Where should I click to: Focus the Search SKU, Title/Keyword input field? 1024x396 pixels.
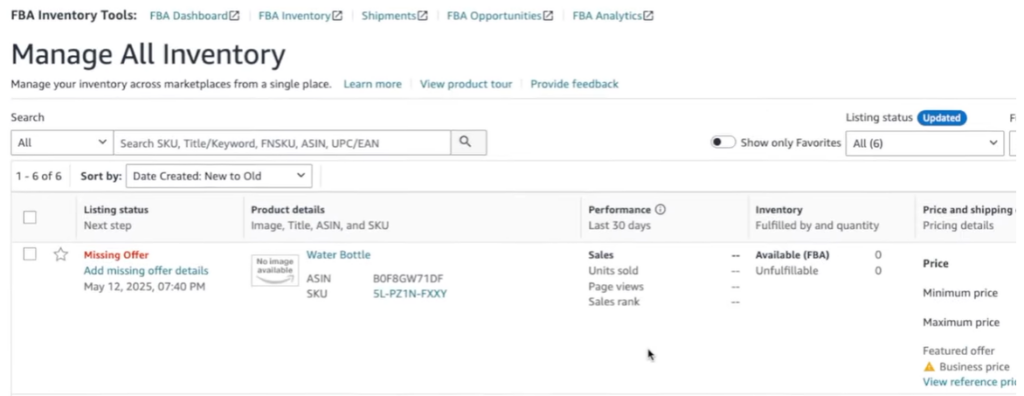[x=282, y=142]
